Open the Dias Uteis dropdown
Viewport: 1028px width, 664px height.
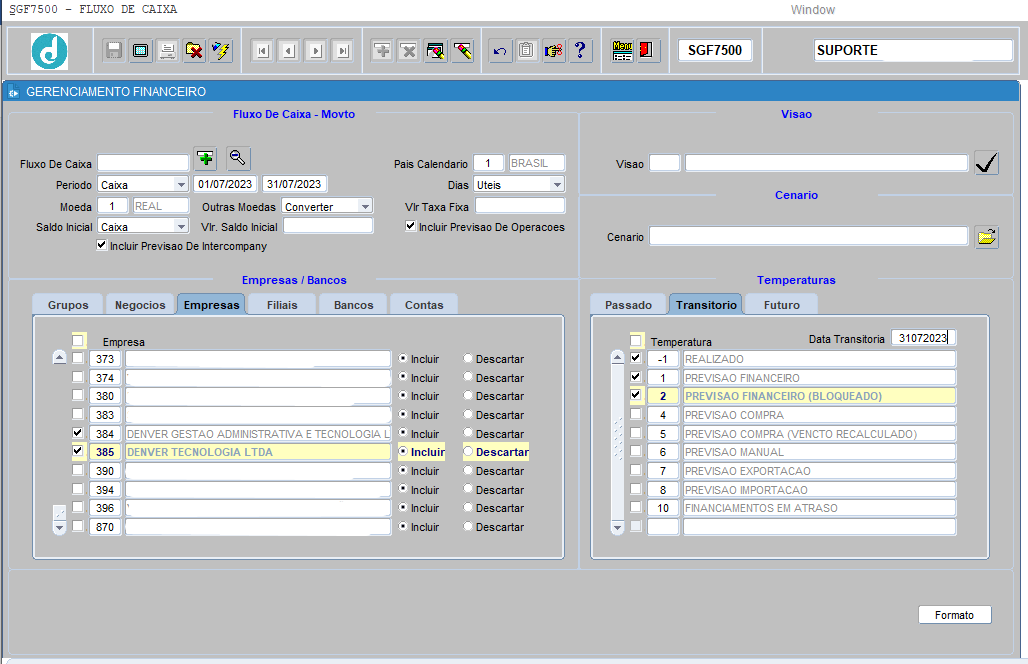pyautogui.click(x=557, y=185)
